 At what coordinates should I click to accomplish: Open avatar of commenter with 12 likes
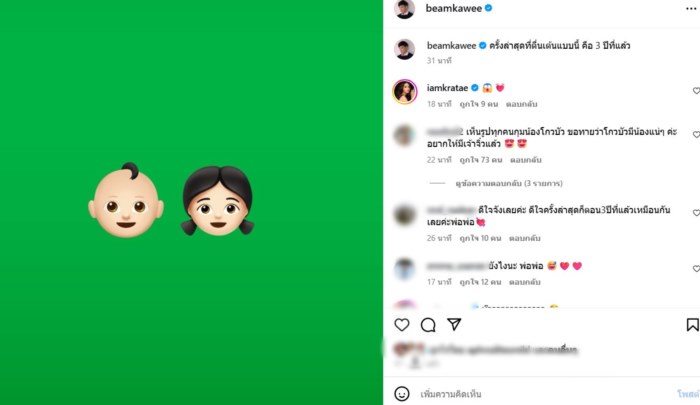[404, 269]
